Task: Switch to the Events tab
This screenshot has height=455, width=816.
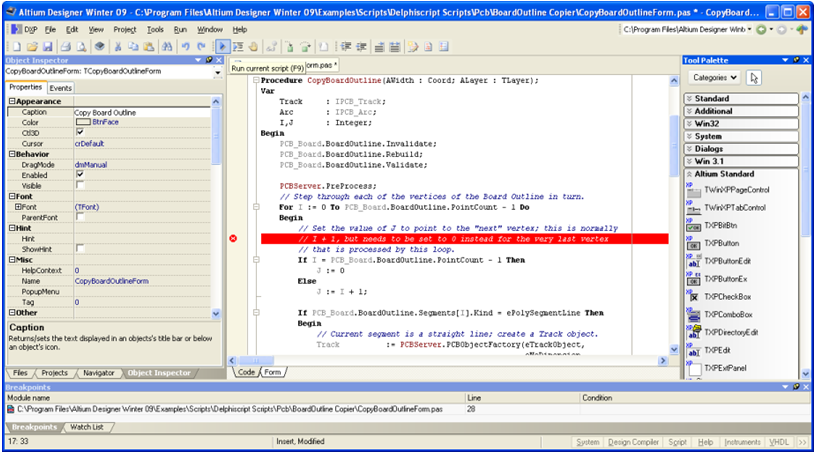Action: point(60,88)
